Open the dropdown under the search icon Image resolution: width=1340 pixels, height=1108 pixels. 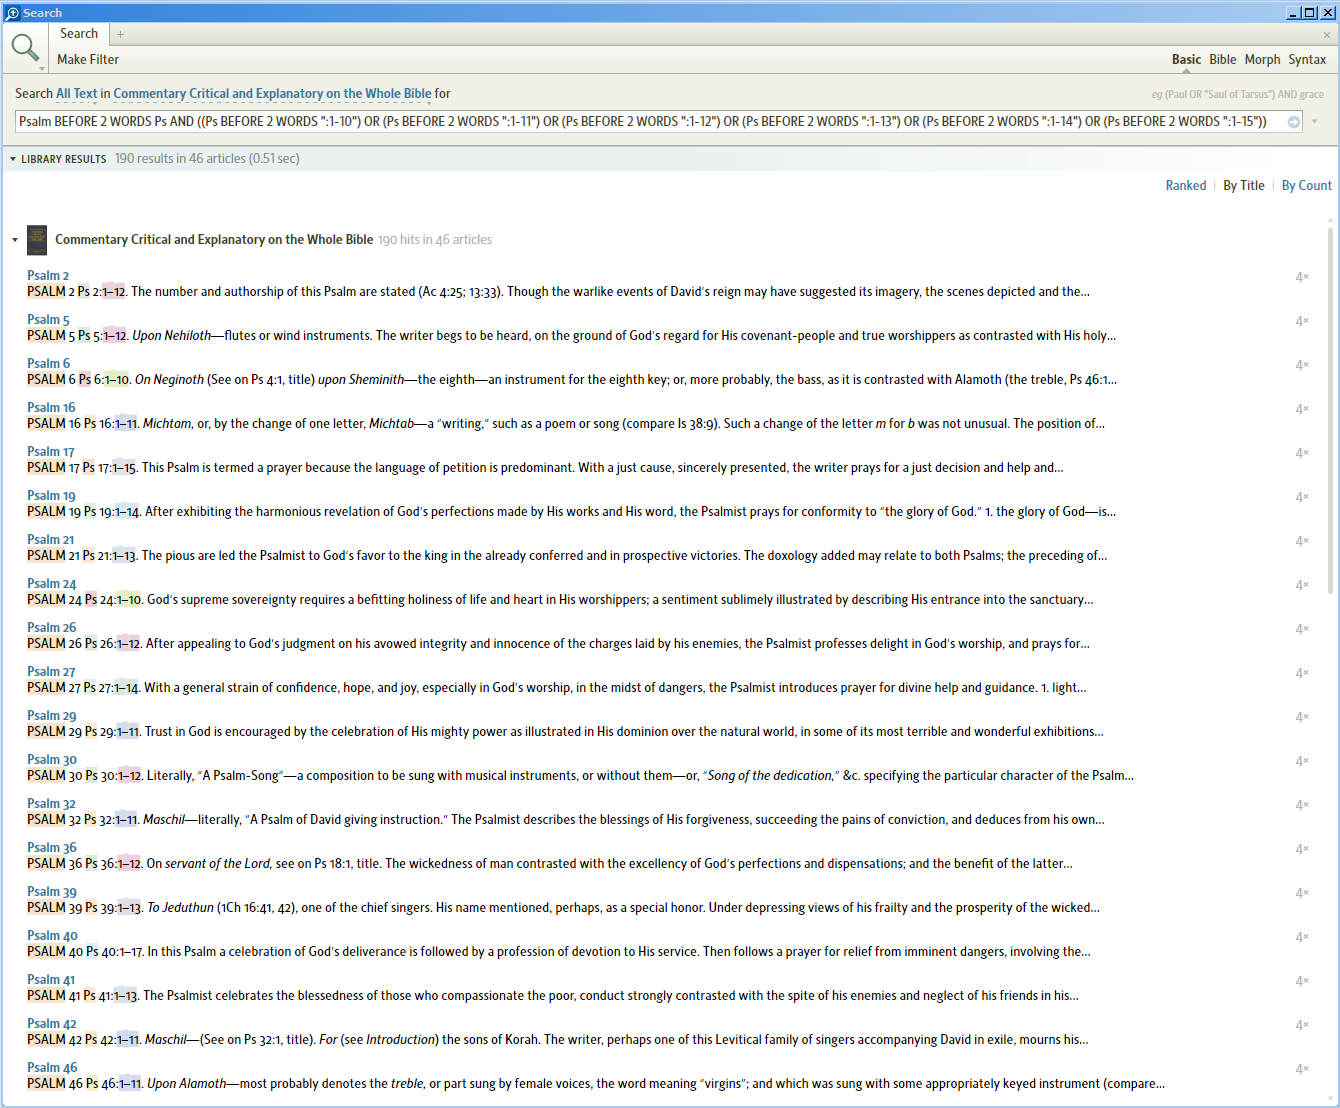click(x=42, y=69)
